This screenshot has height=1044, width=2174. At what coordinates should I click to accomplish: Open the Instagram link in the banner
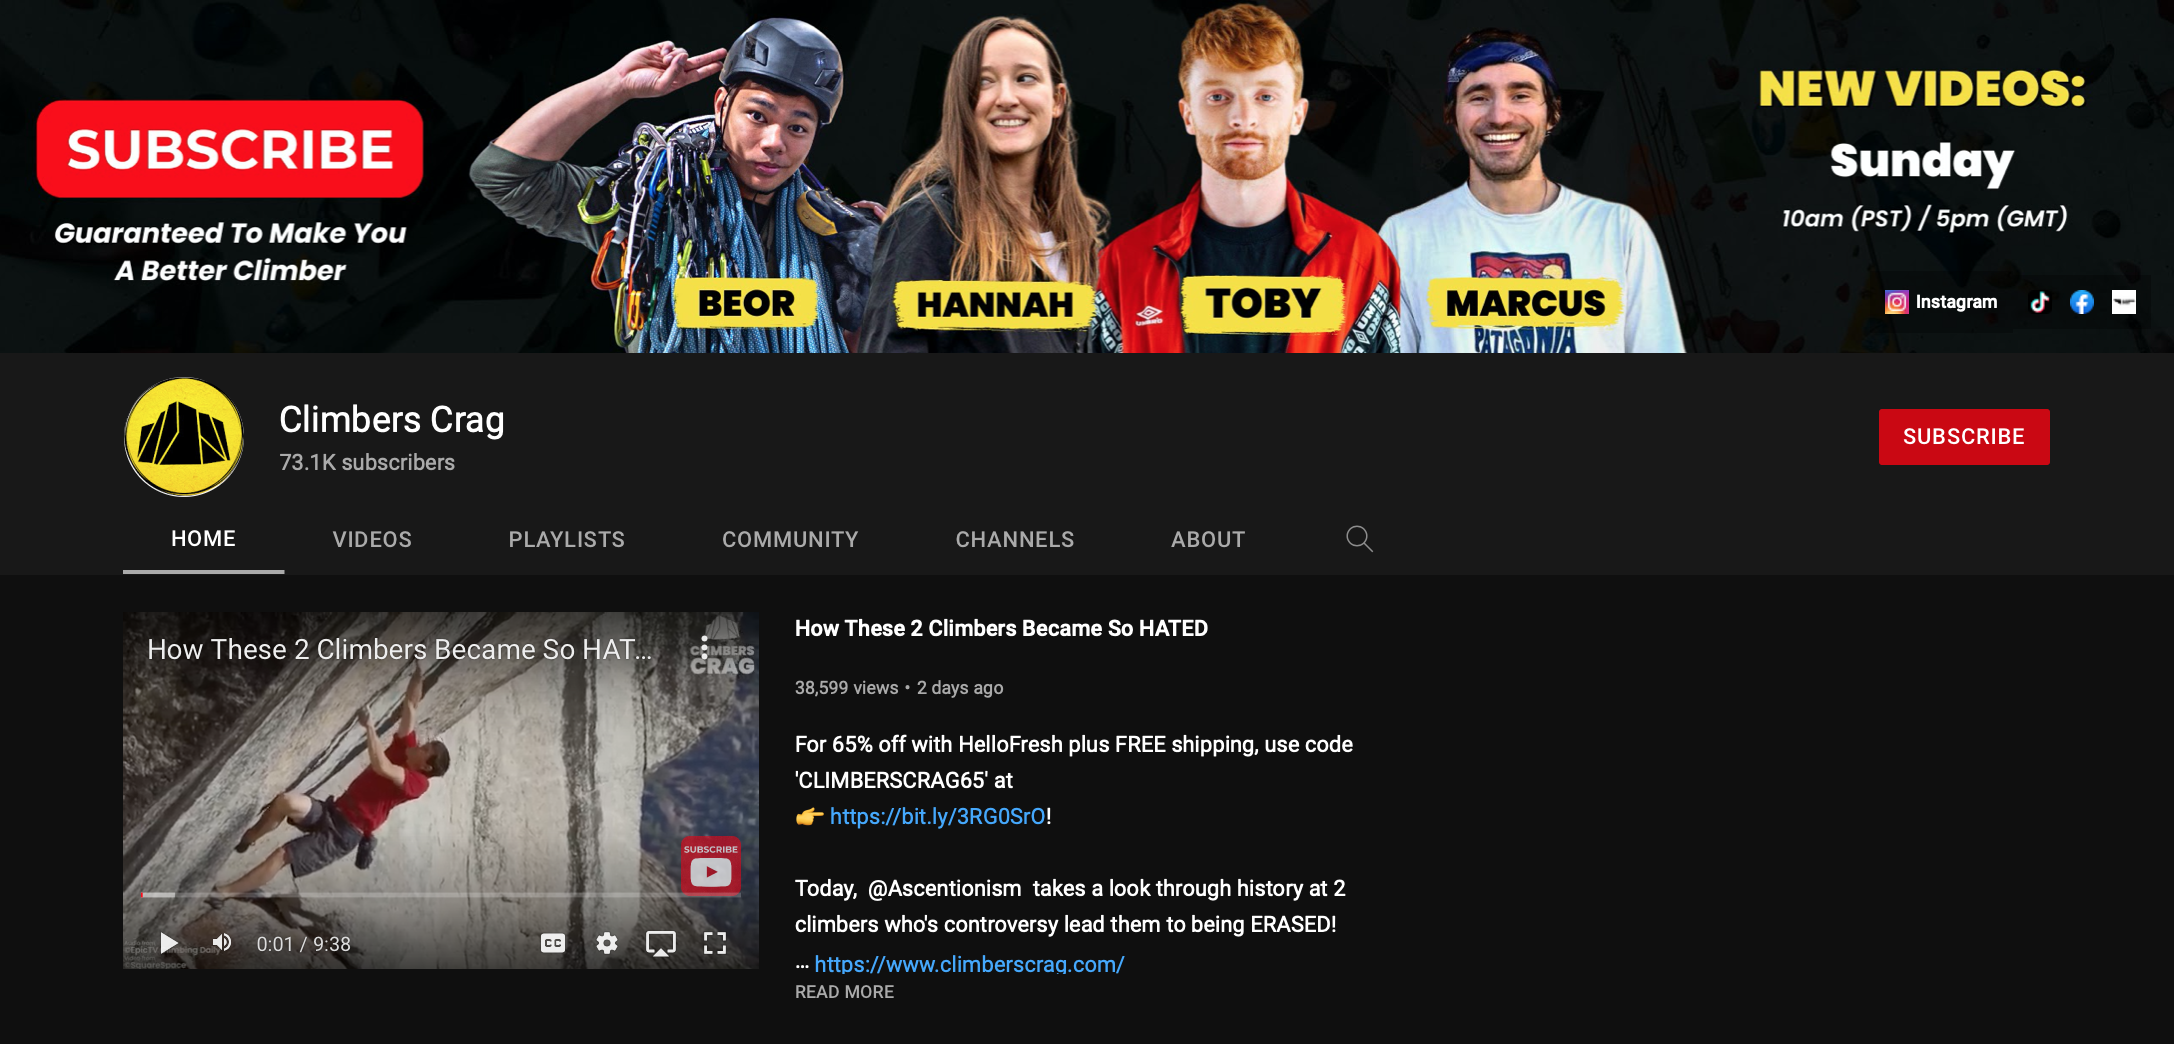click(x=1941, y=302)
